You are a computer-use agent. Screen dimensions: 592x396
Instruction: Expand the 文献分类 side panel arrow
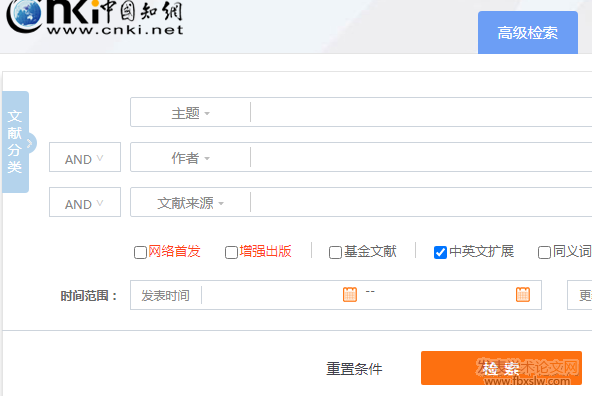point(31,143)
